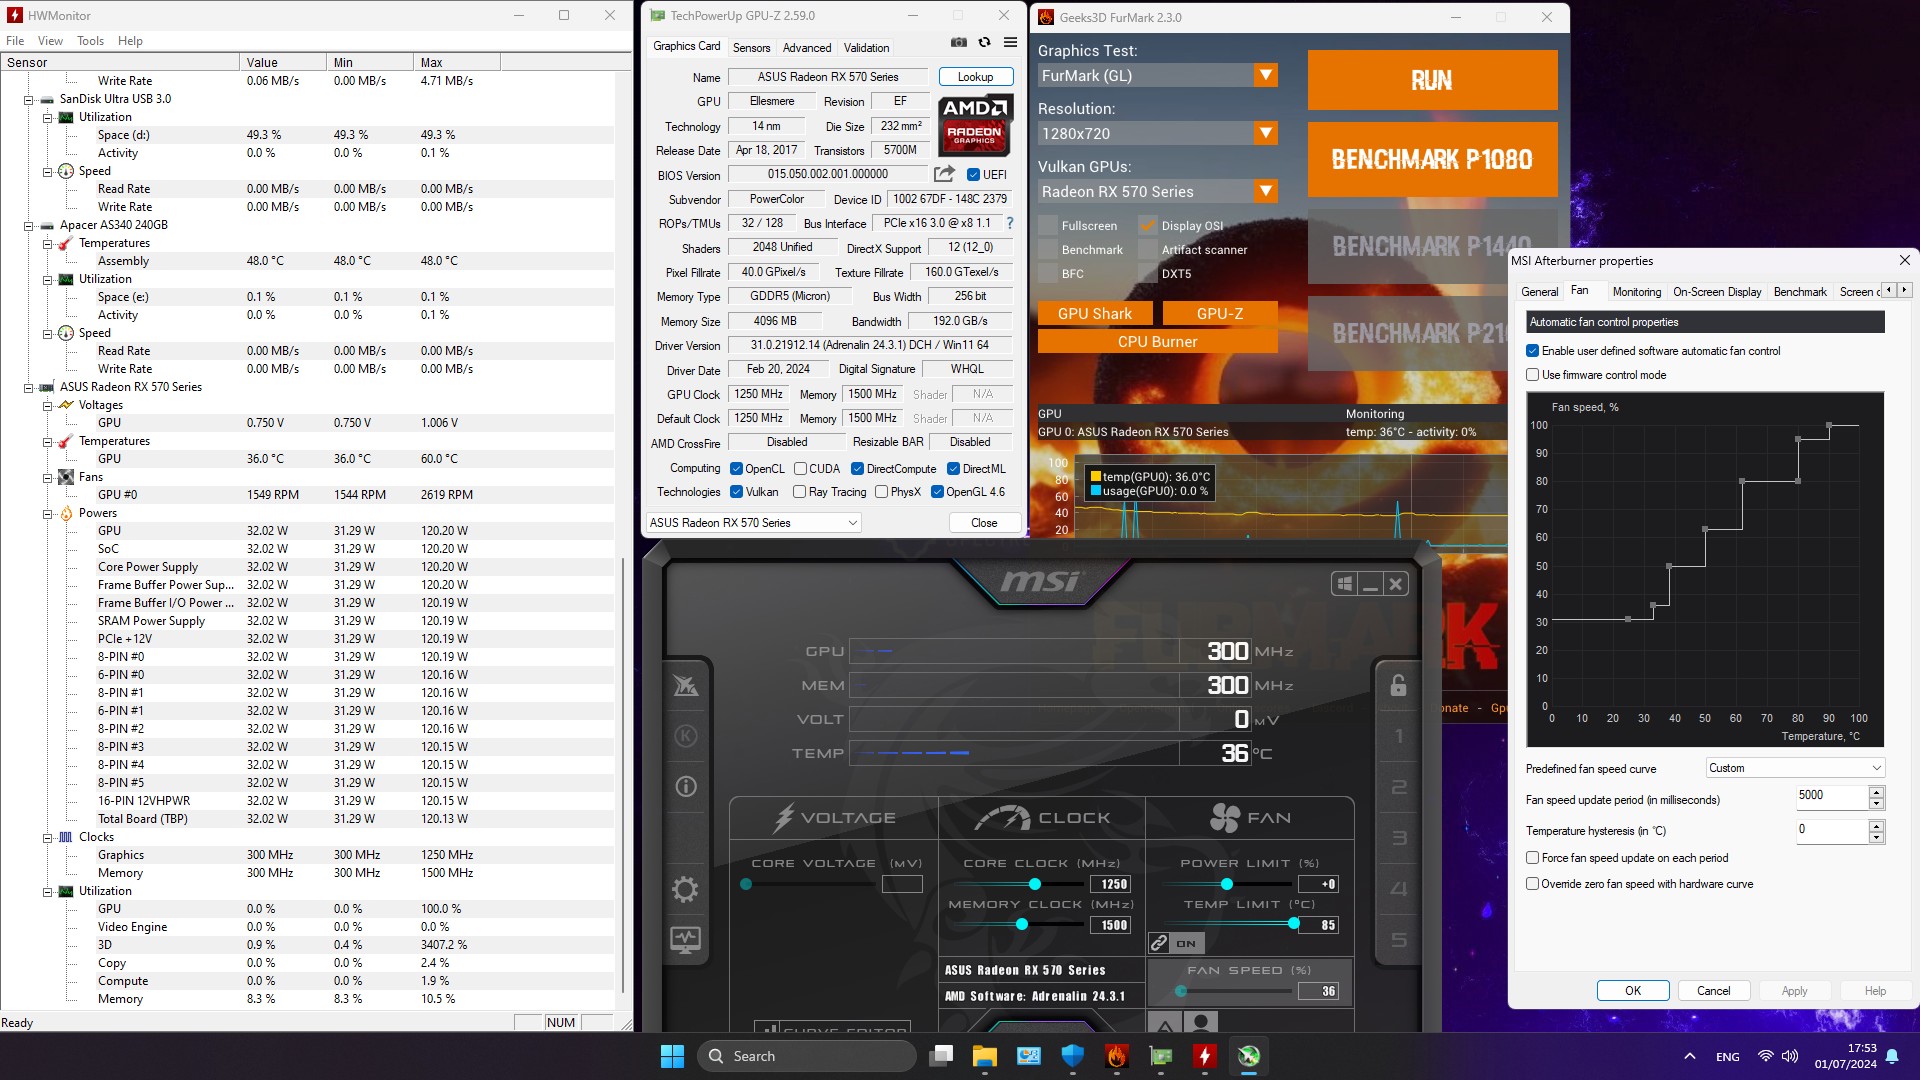Image resolution: width=1920 pixels, height=1080 pixels.
Task: Open the Afterburner hardware monitor icon
Action: (x=685, y=939)
